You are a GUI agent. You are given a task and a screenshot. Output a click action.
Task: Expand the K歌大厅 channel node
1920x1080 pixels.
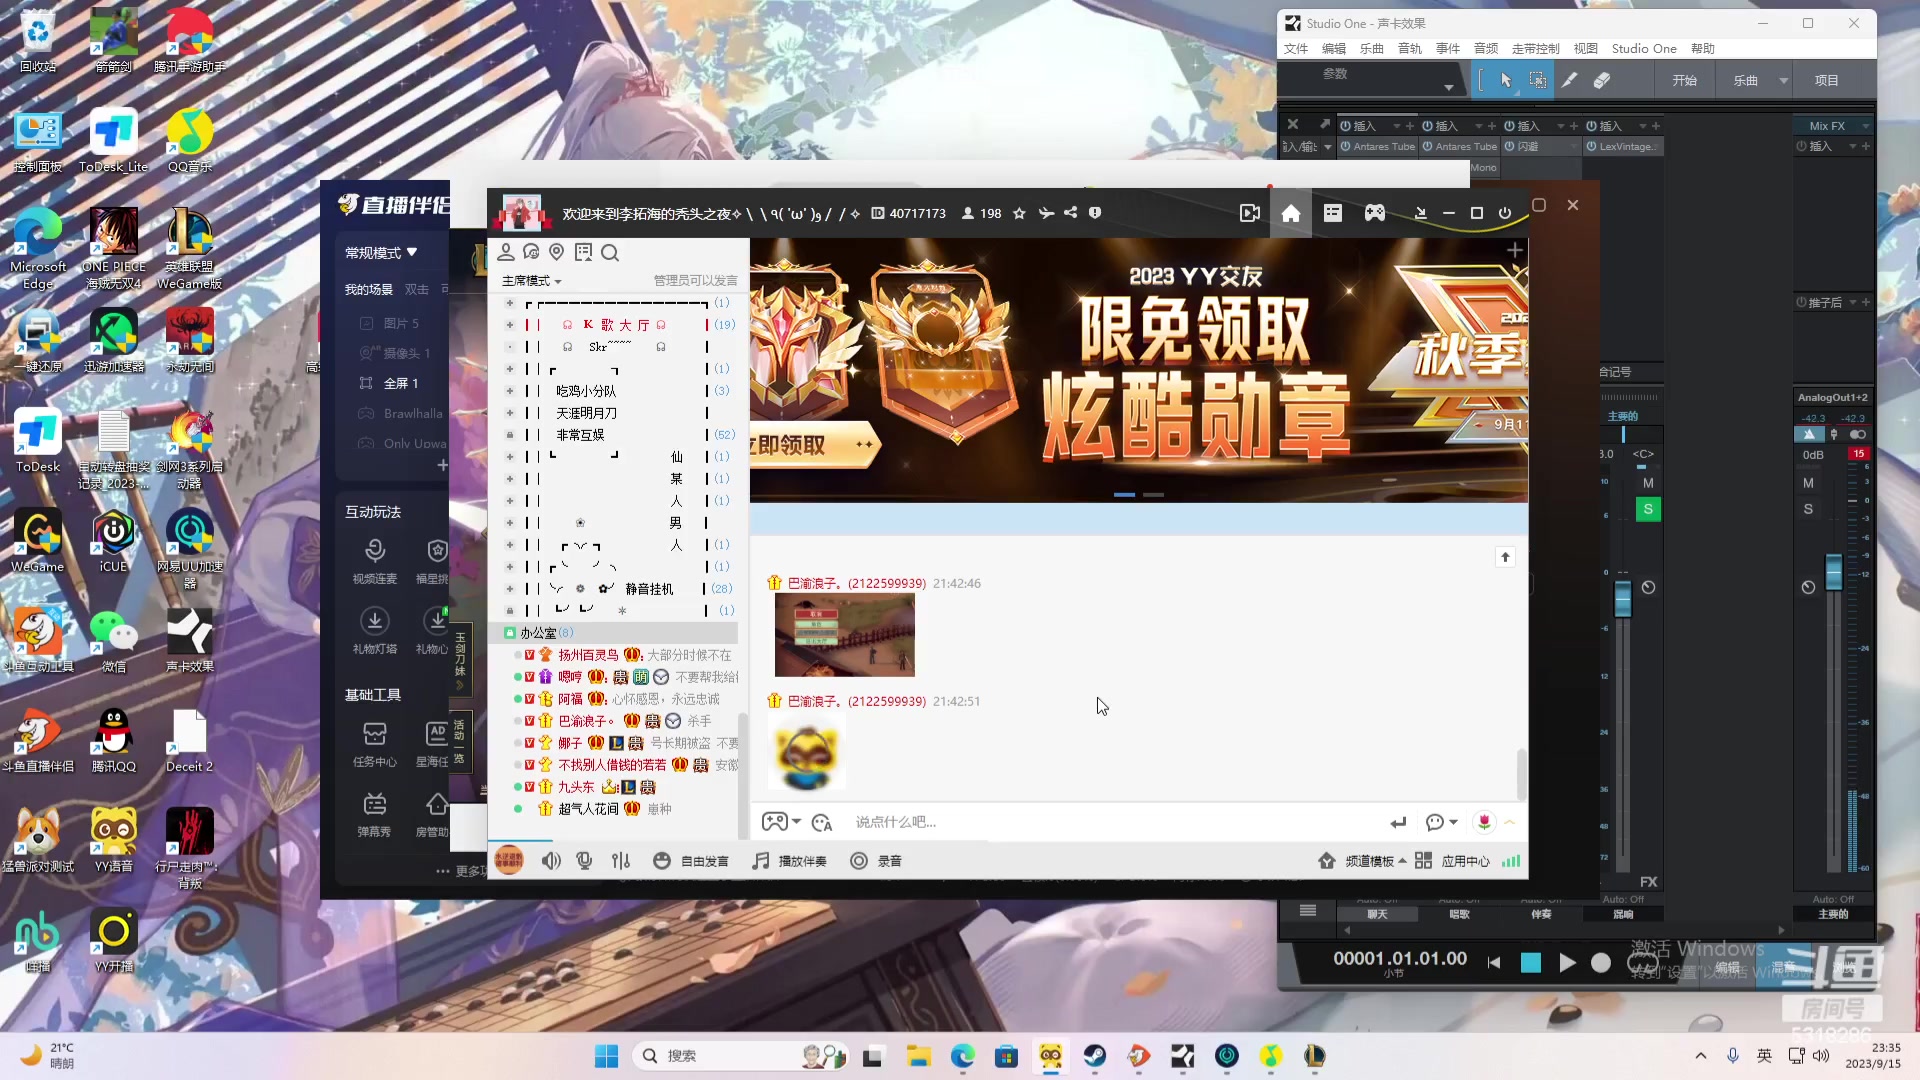click(x=510, y=325)
